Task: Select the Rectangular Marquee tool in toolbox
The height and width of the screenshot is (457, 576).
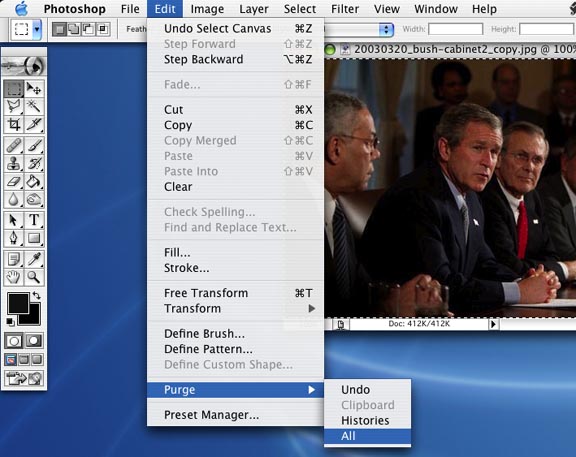Action: 14,89
